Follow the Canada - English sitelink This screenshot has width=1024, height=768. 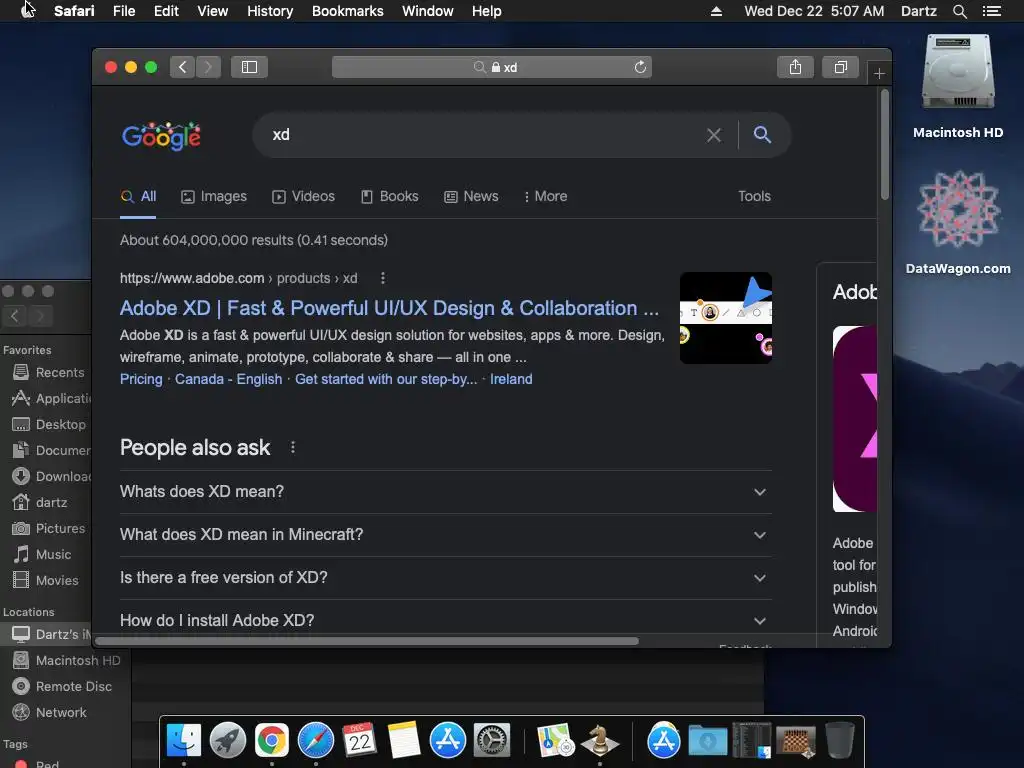229,379
